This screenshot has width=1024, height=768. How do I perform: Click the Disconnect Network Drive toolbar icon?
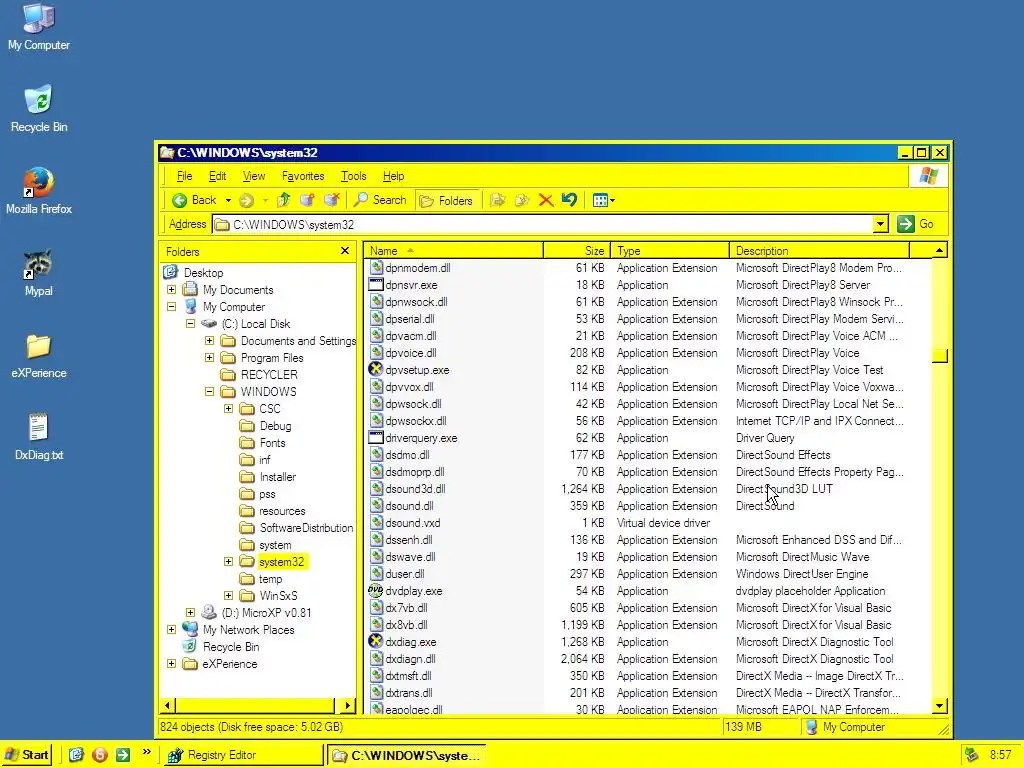point(332,200)
